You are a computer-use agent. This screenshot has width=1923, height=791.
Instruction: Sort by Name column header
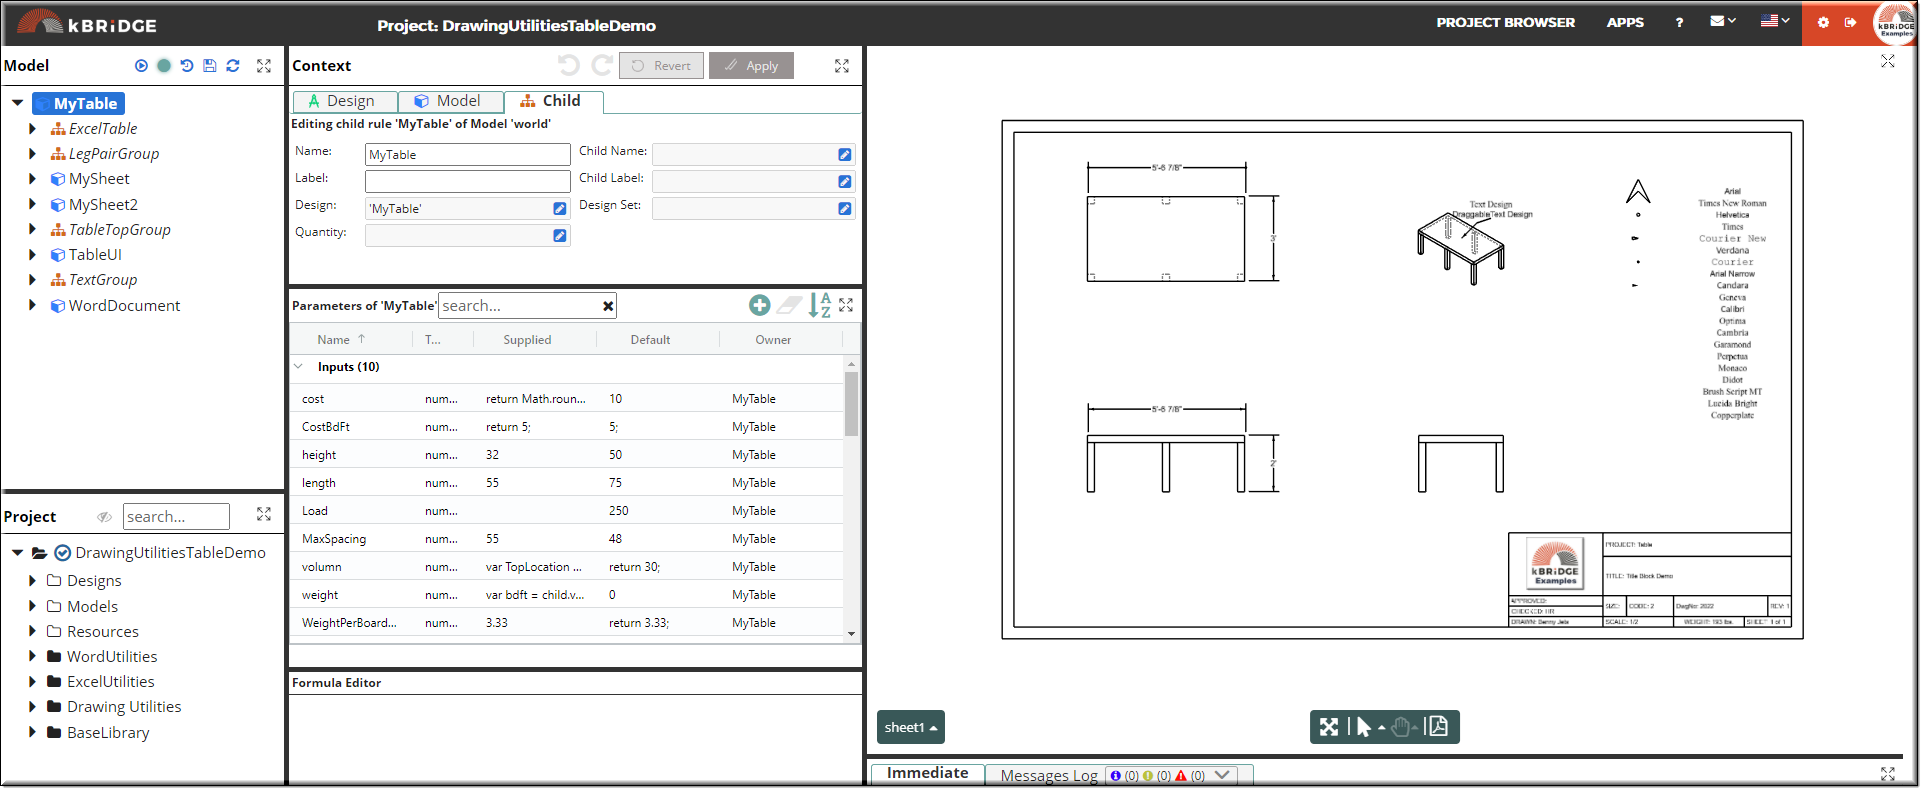pos(333,340)
